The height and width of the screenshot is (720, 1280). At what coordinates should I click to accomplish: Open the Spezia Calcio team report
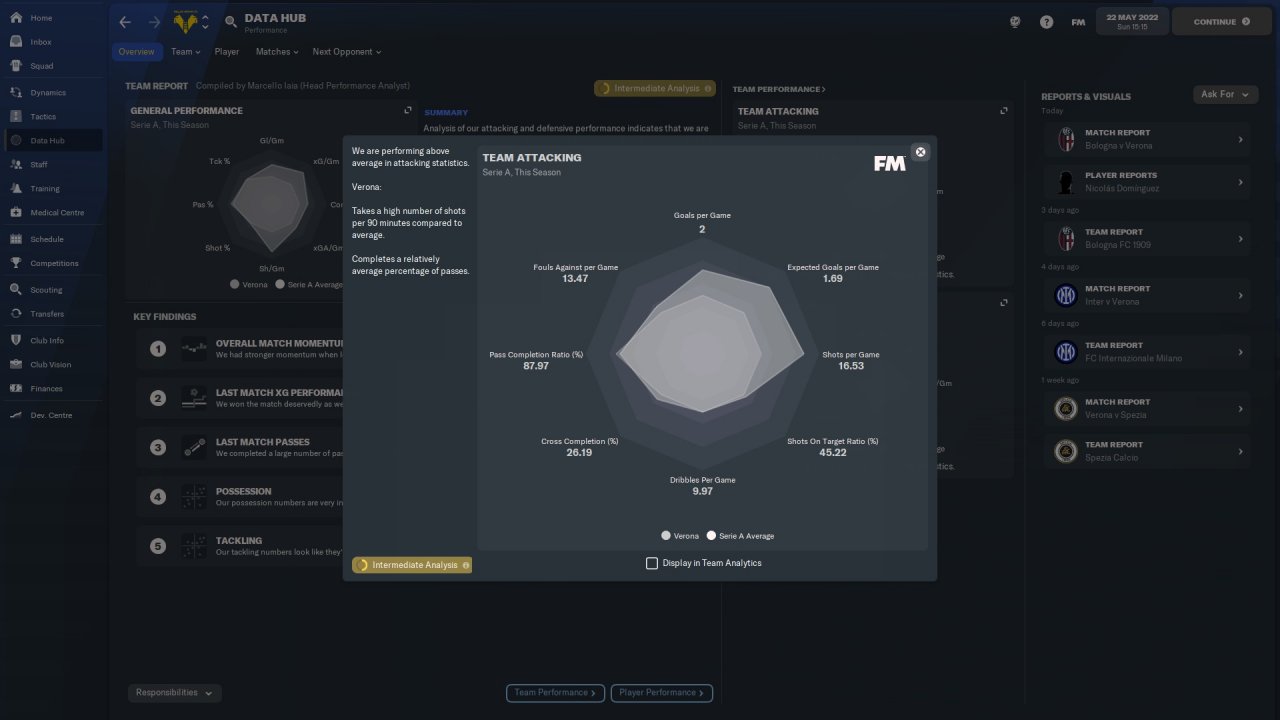tap(1149, 452)
